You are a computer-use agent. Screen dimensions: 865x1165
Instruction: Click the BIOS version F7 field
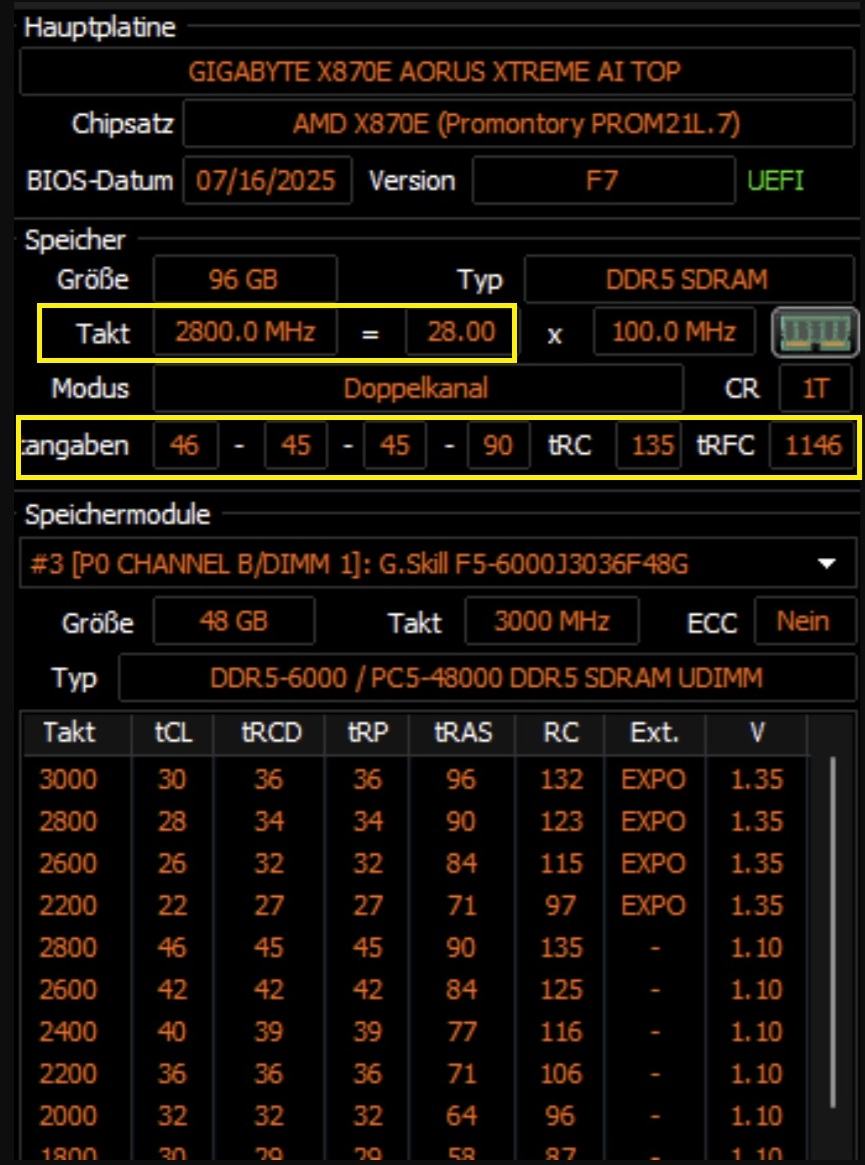pyautogui.click(x=603, y=181)
